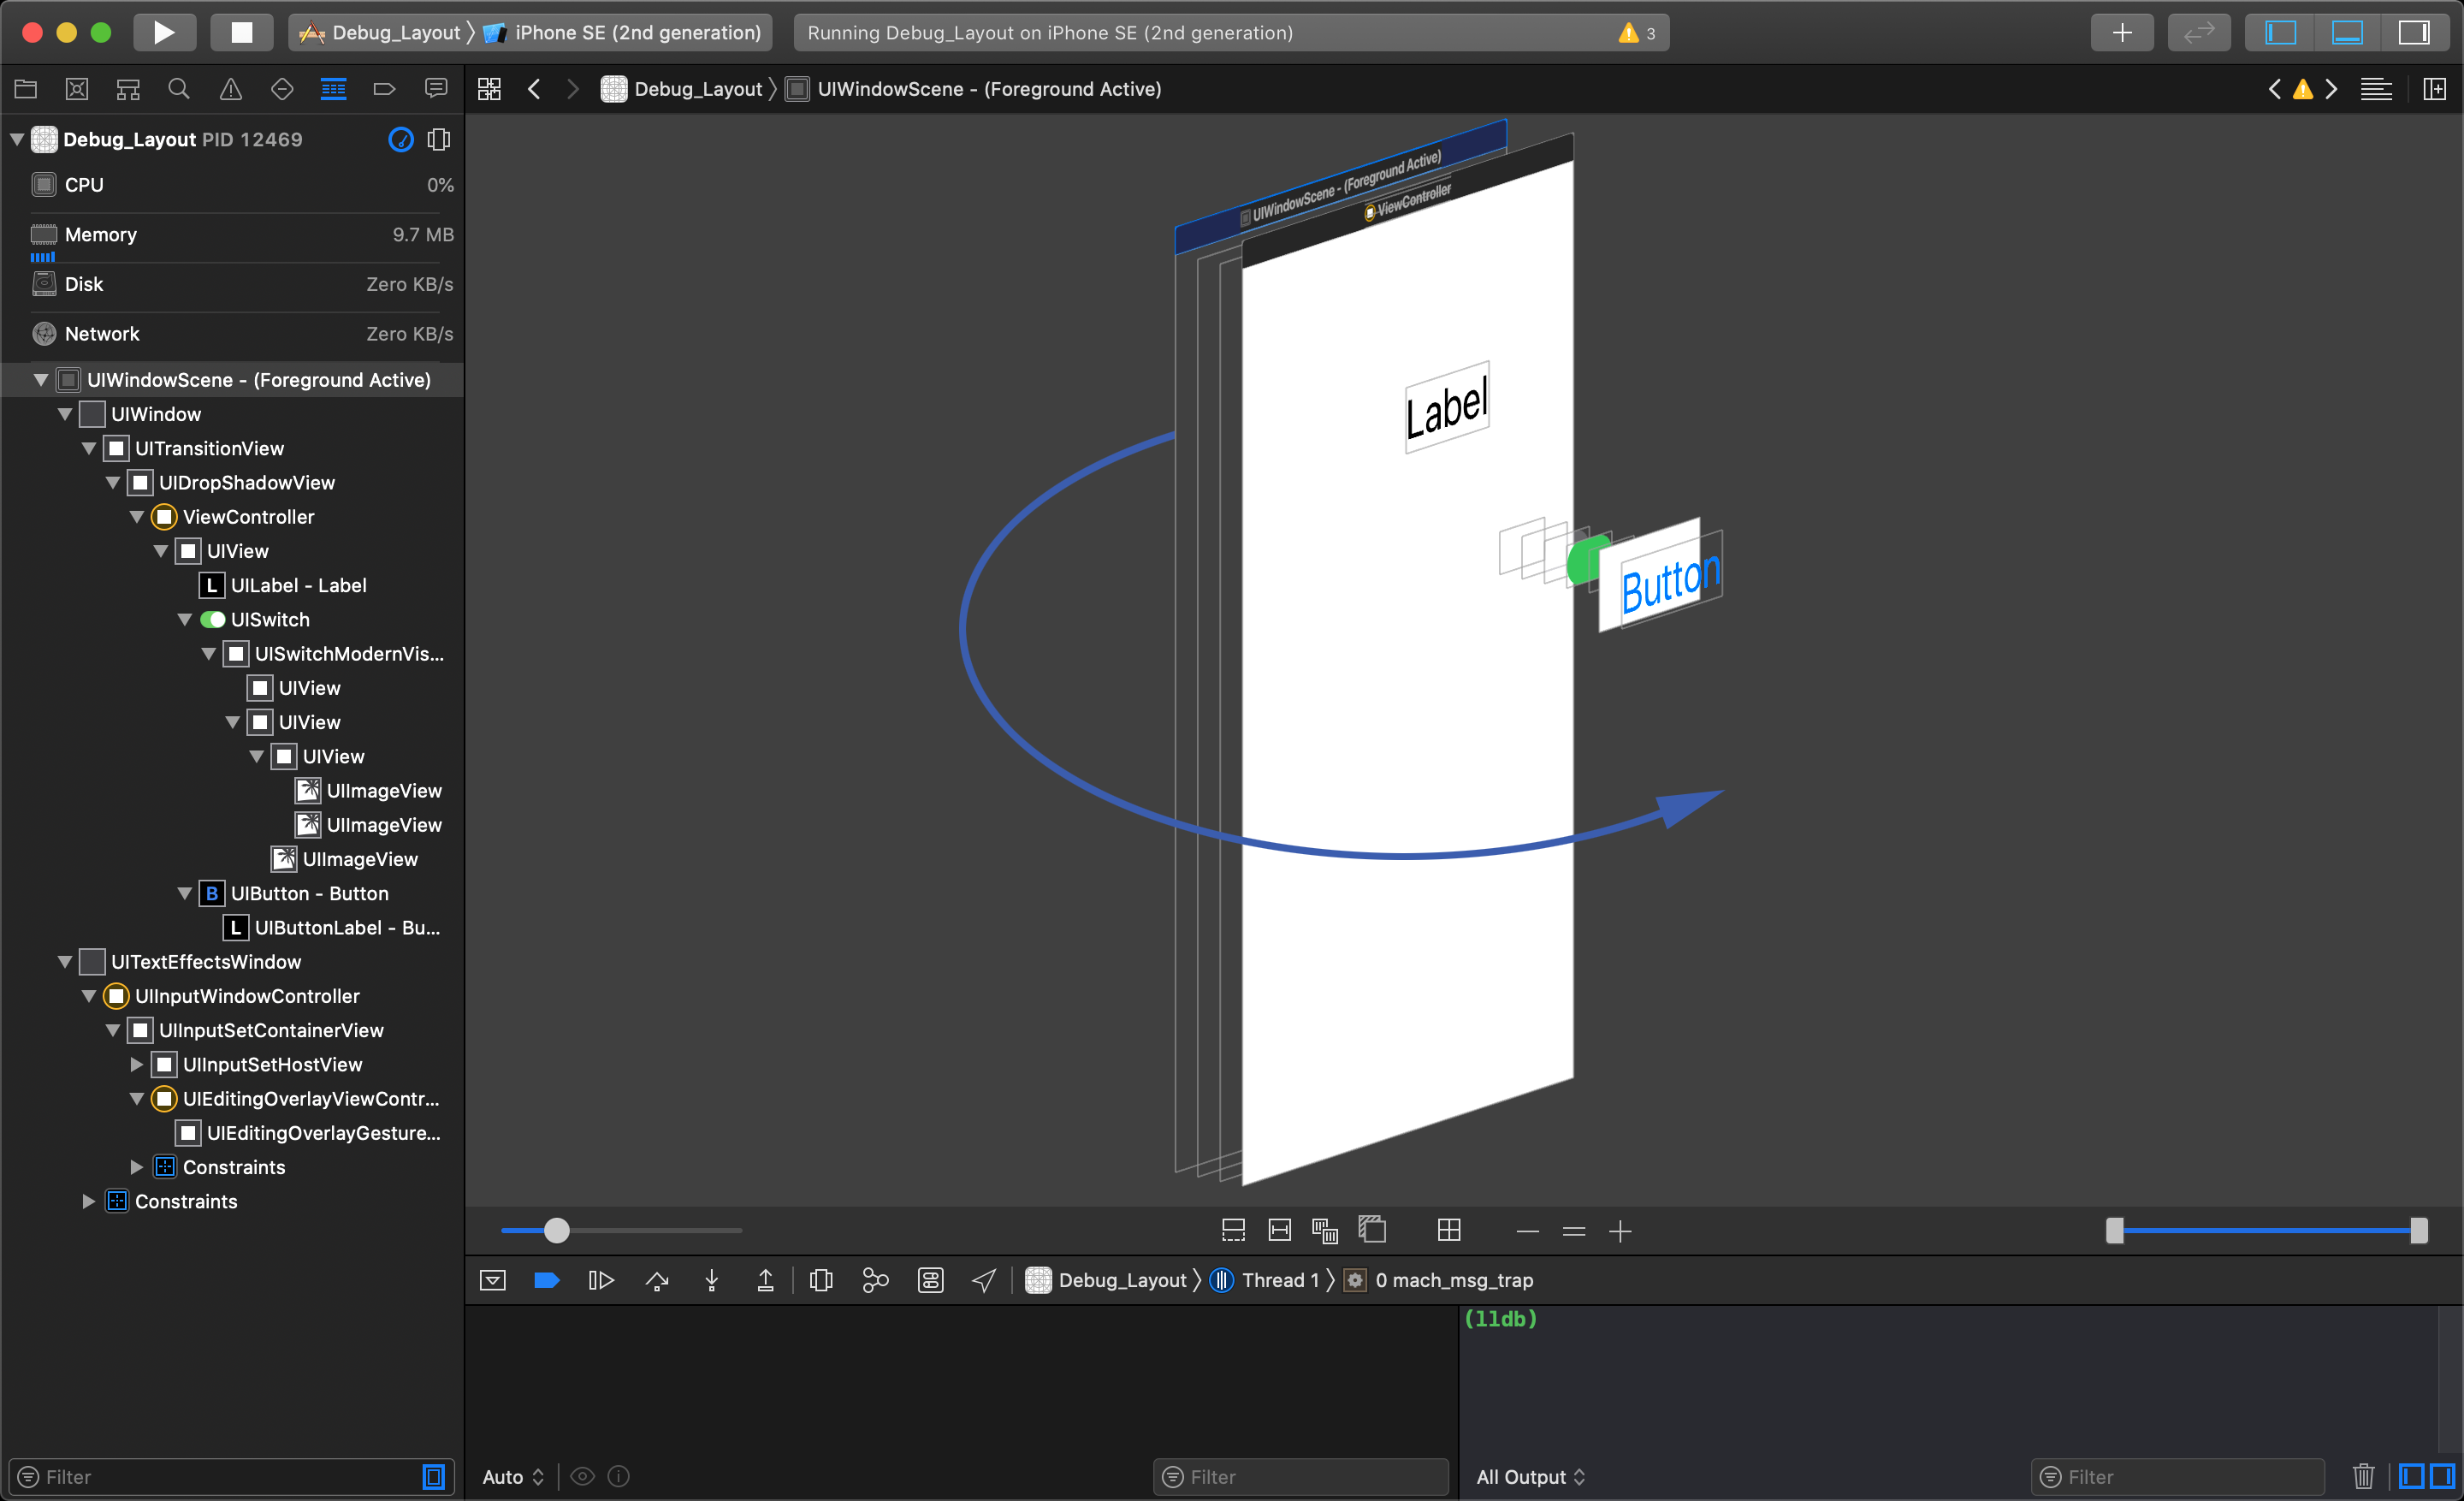Toggle show constraints button
2464x1501 pixels.
point(1280,1230)
